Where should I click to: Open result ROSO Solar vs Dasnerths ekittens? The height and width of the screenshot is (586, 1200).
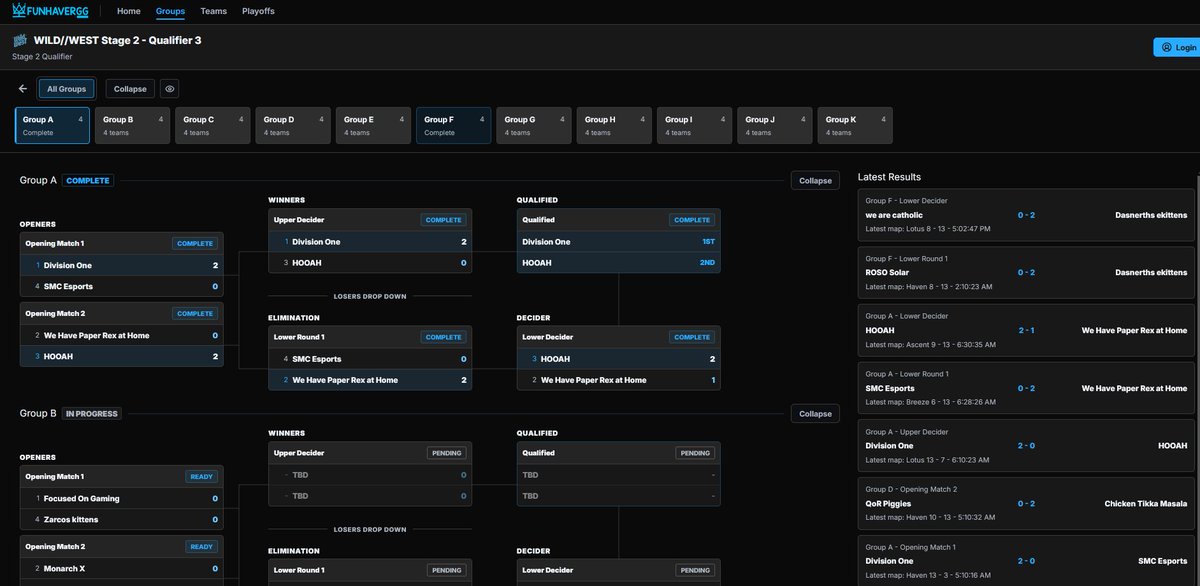[x=1026, y=272]
